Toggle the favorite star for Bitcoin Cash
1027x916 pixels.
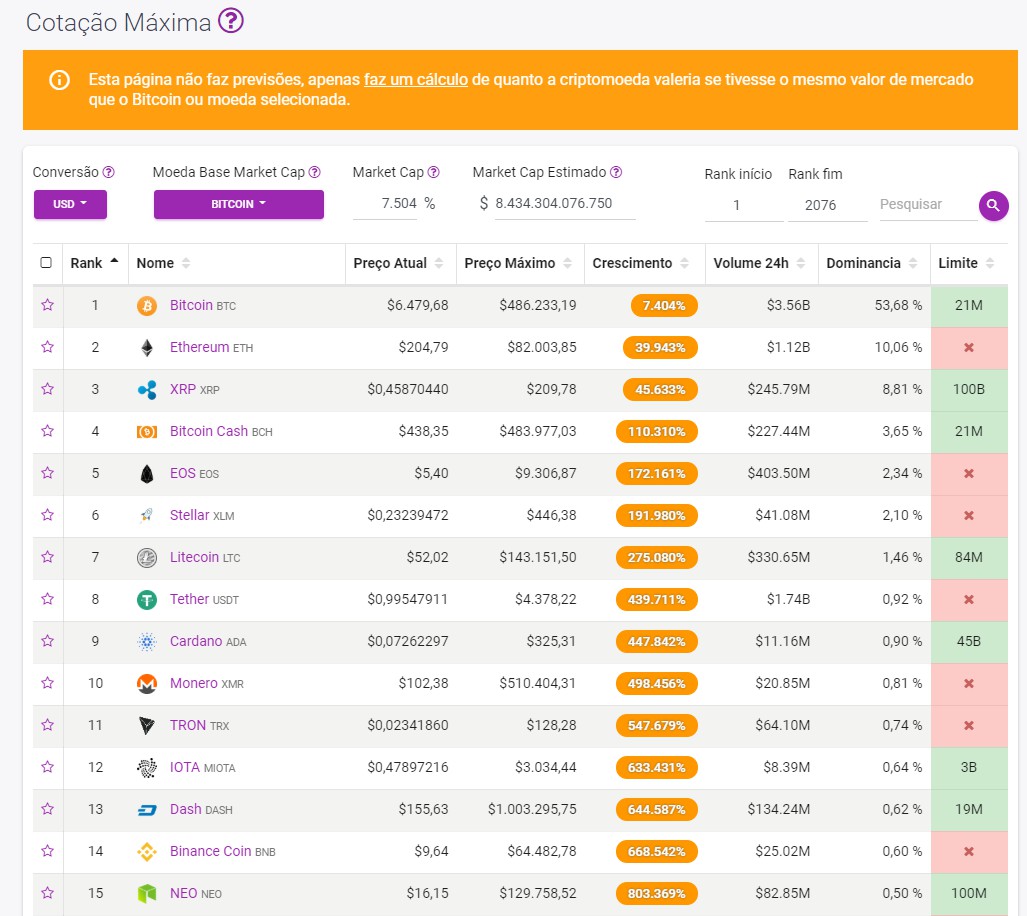[x=47, y=431]
